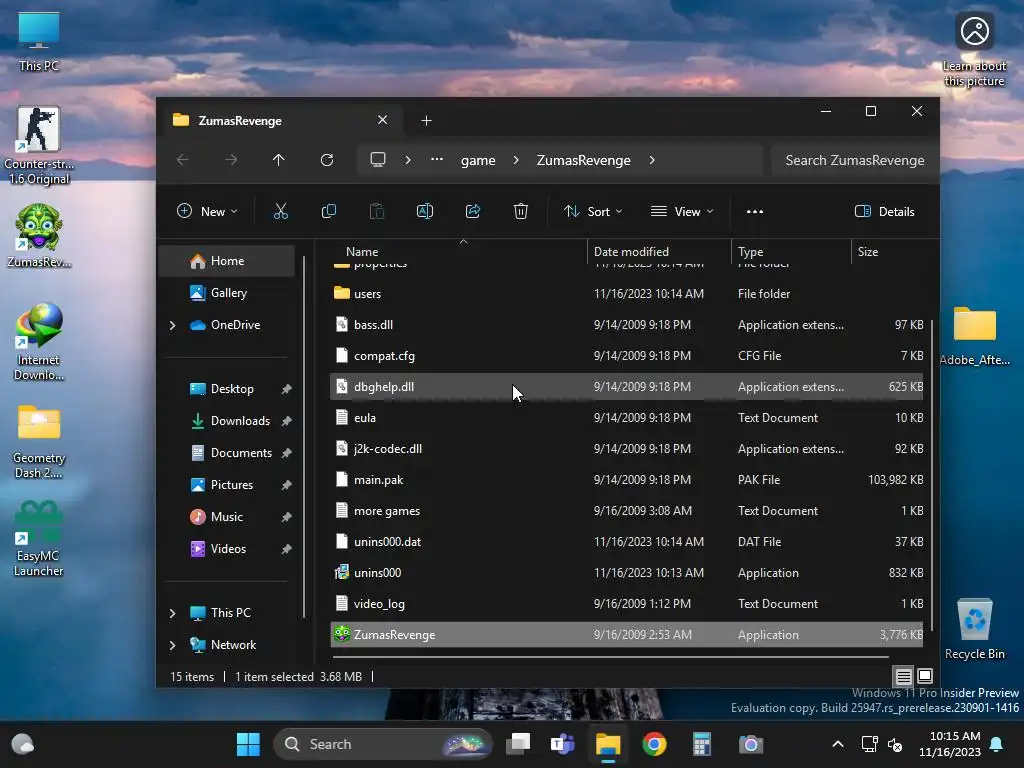Click Learn about this picture icon
1024x768 pixels.
click(974, 50)
